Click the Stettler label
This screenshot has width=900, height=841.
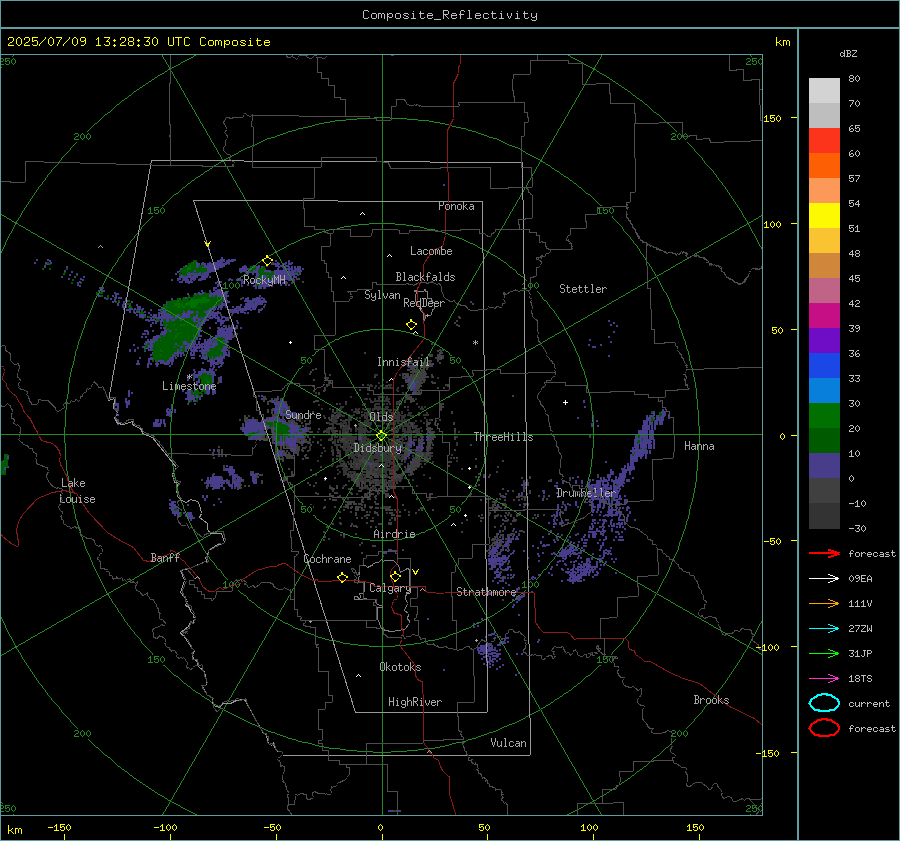(583, 289)
